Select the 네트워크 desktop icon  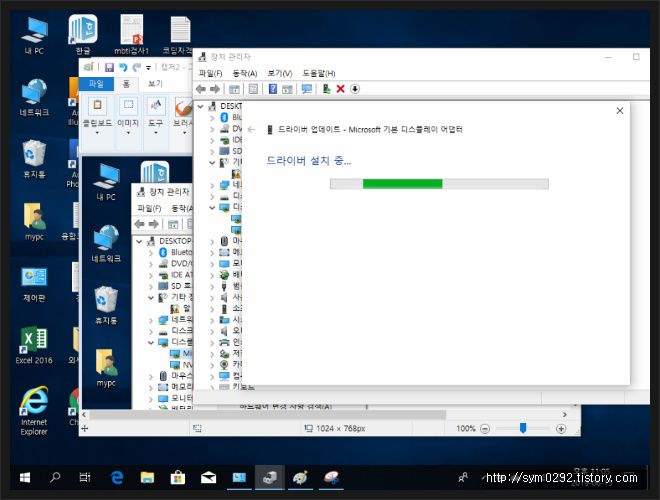point(34,98)
